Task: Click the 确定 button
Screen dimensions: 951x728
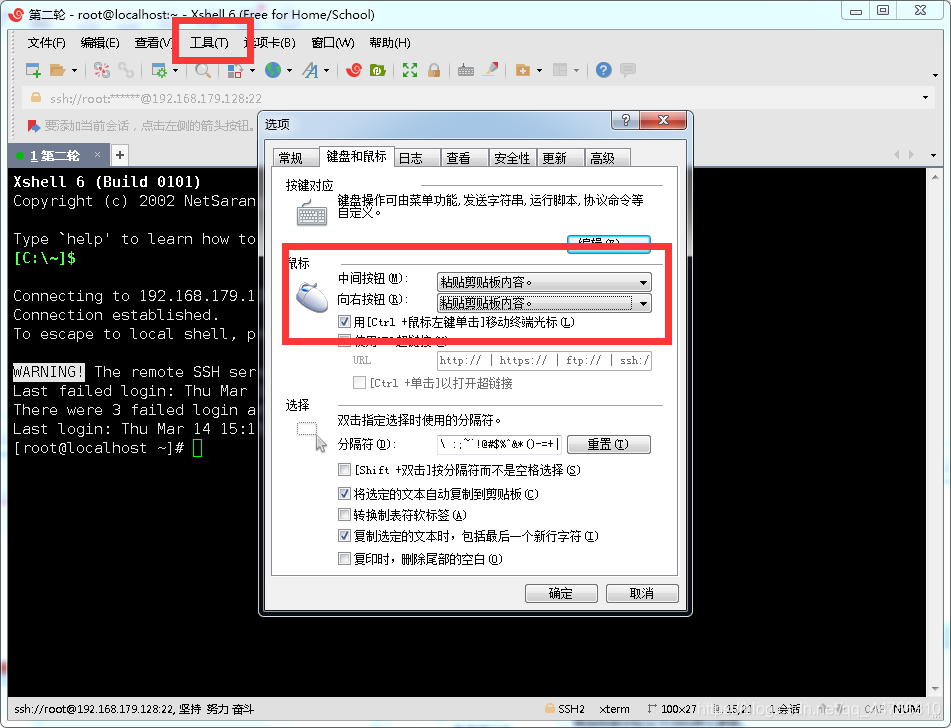Action: point(561,593)
